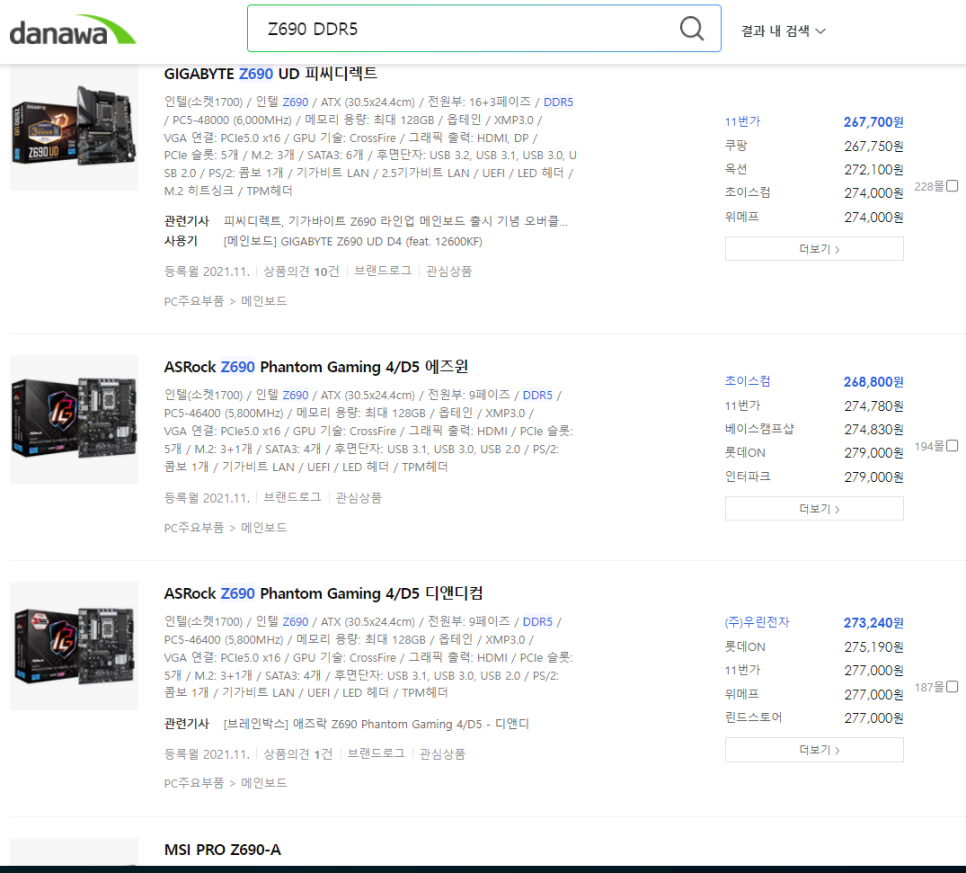The image size is (966, 873).
Task: Tick the 187몰 compare checkbox
Action: [952, 687]
